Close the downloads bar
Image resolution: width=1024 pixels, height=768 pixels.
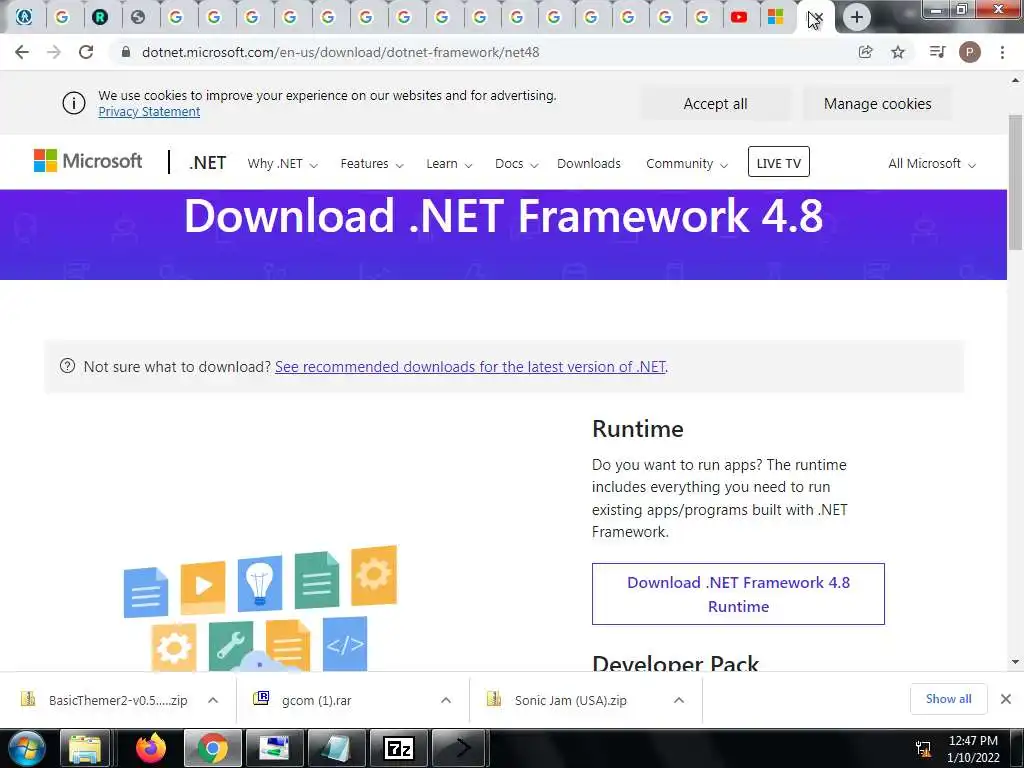1006,699
